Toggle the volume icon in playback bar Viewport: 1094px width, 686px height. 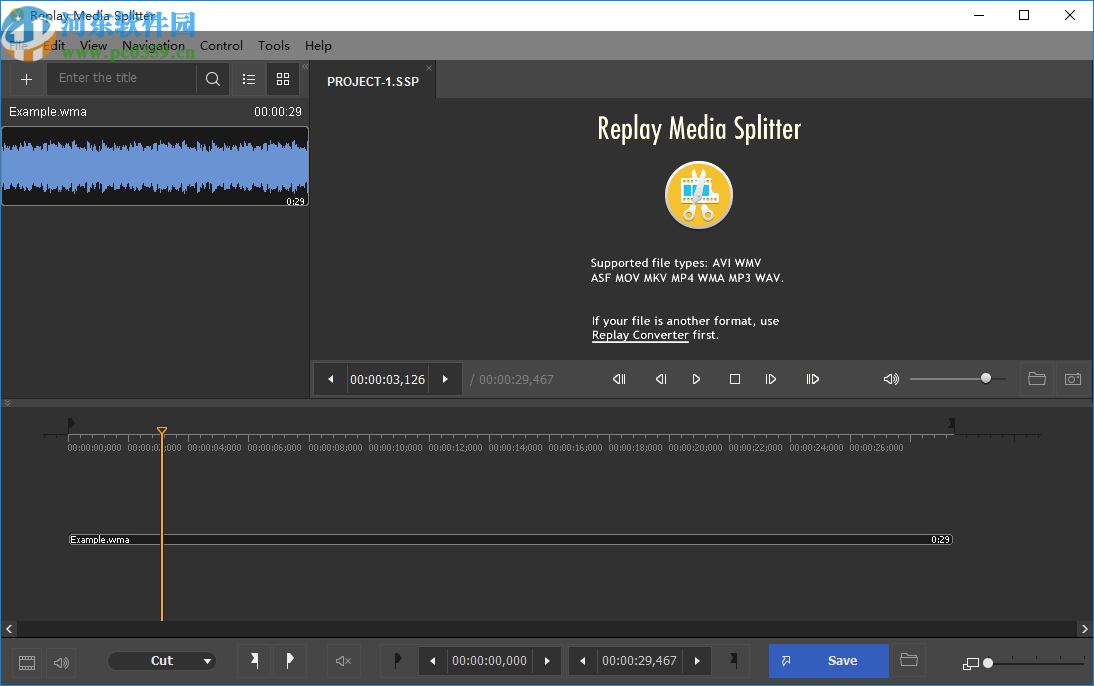coord(890,379)
